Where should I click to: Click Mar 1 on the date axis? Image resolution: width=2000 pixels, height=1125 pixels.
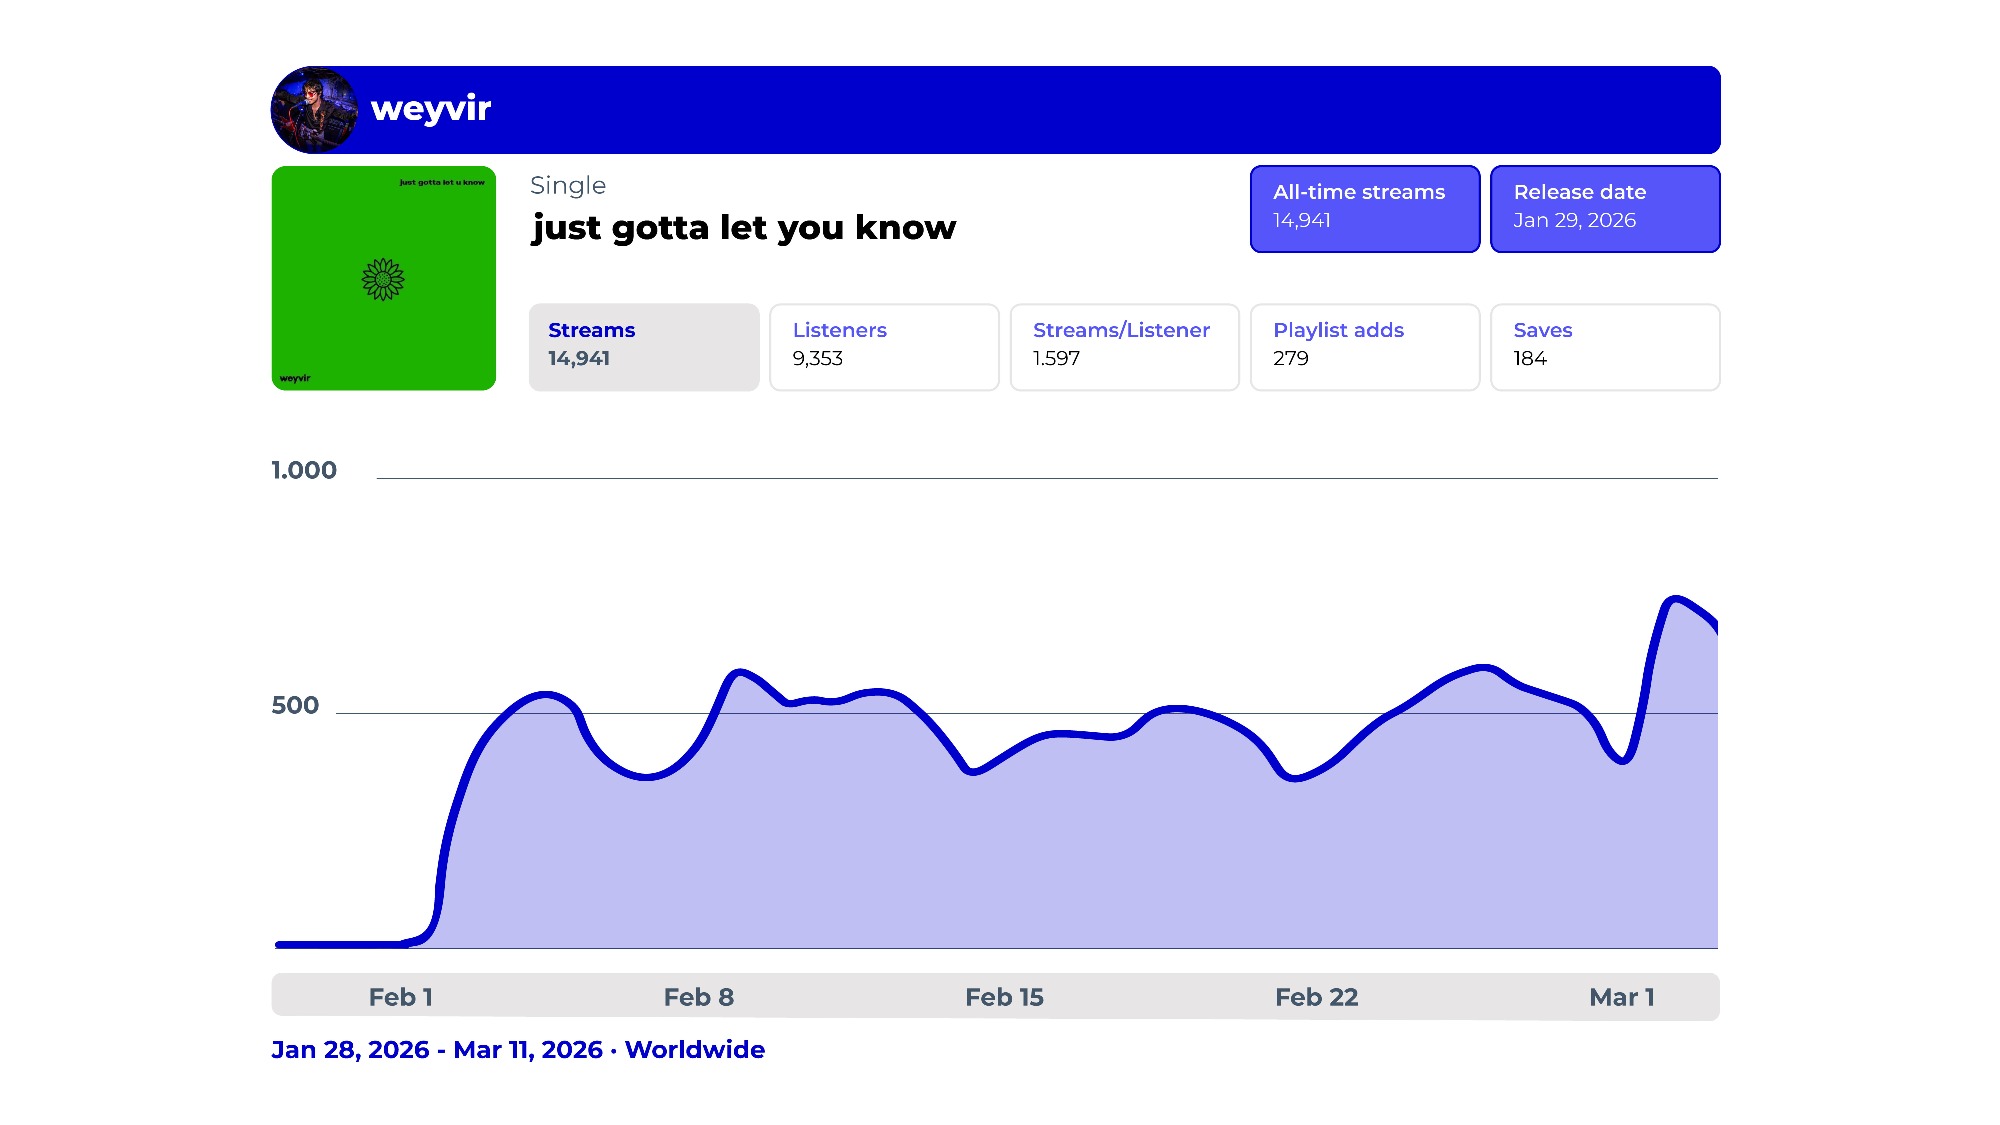1621,997
